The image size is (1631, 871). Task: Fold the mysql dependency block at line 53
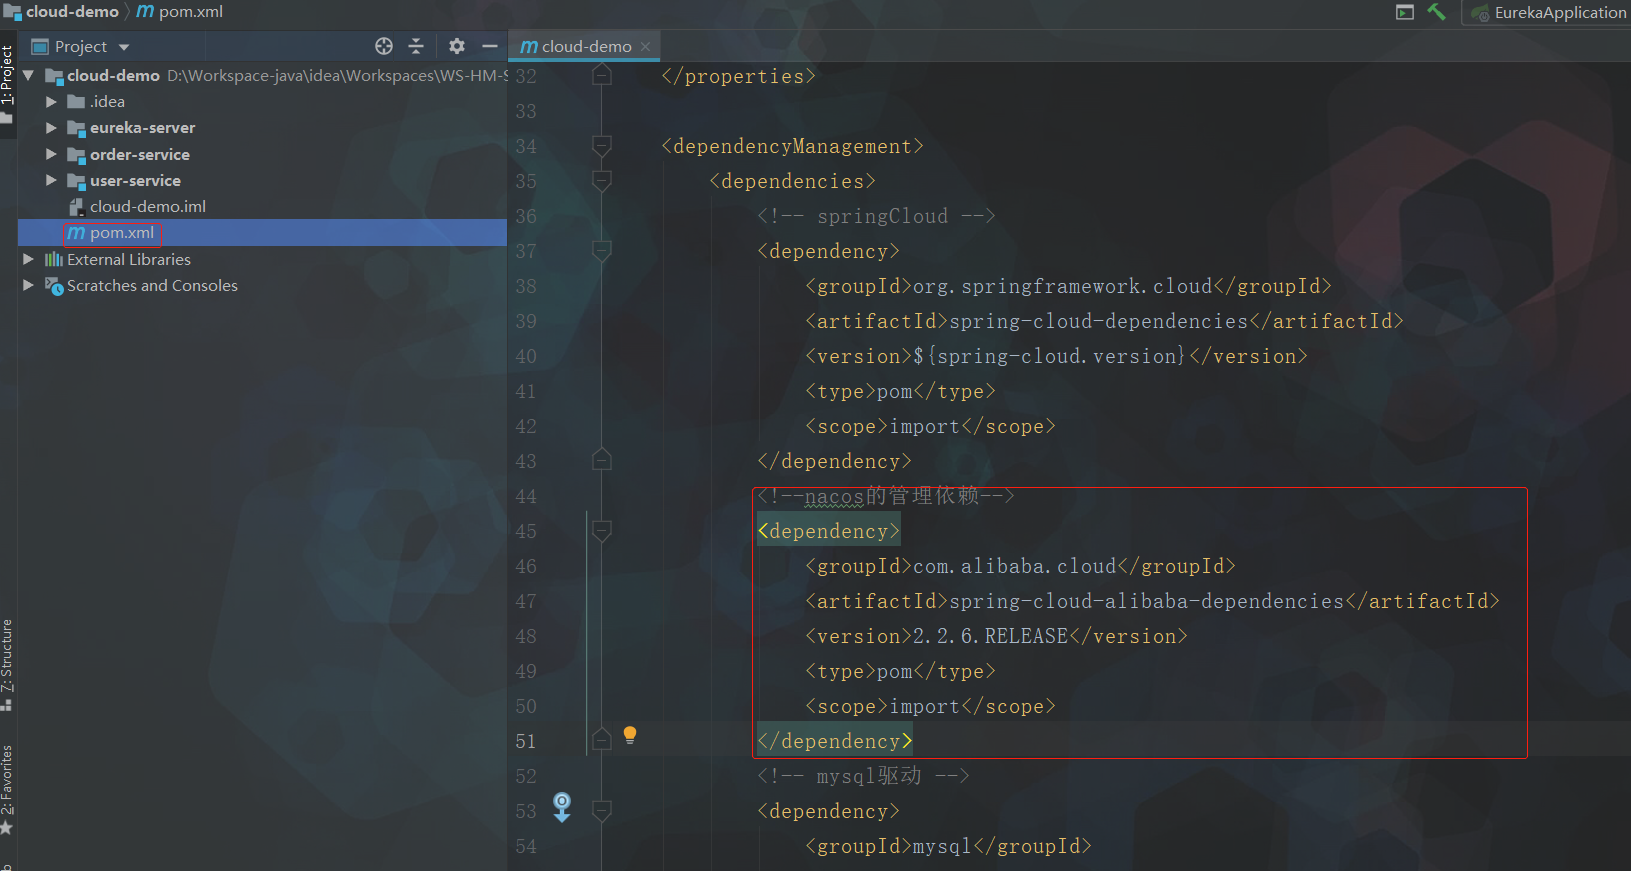pyautogui.click(x=602, y=811)
